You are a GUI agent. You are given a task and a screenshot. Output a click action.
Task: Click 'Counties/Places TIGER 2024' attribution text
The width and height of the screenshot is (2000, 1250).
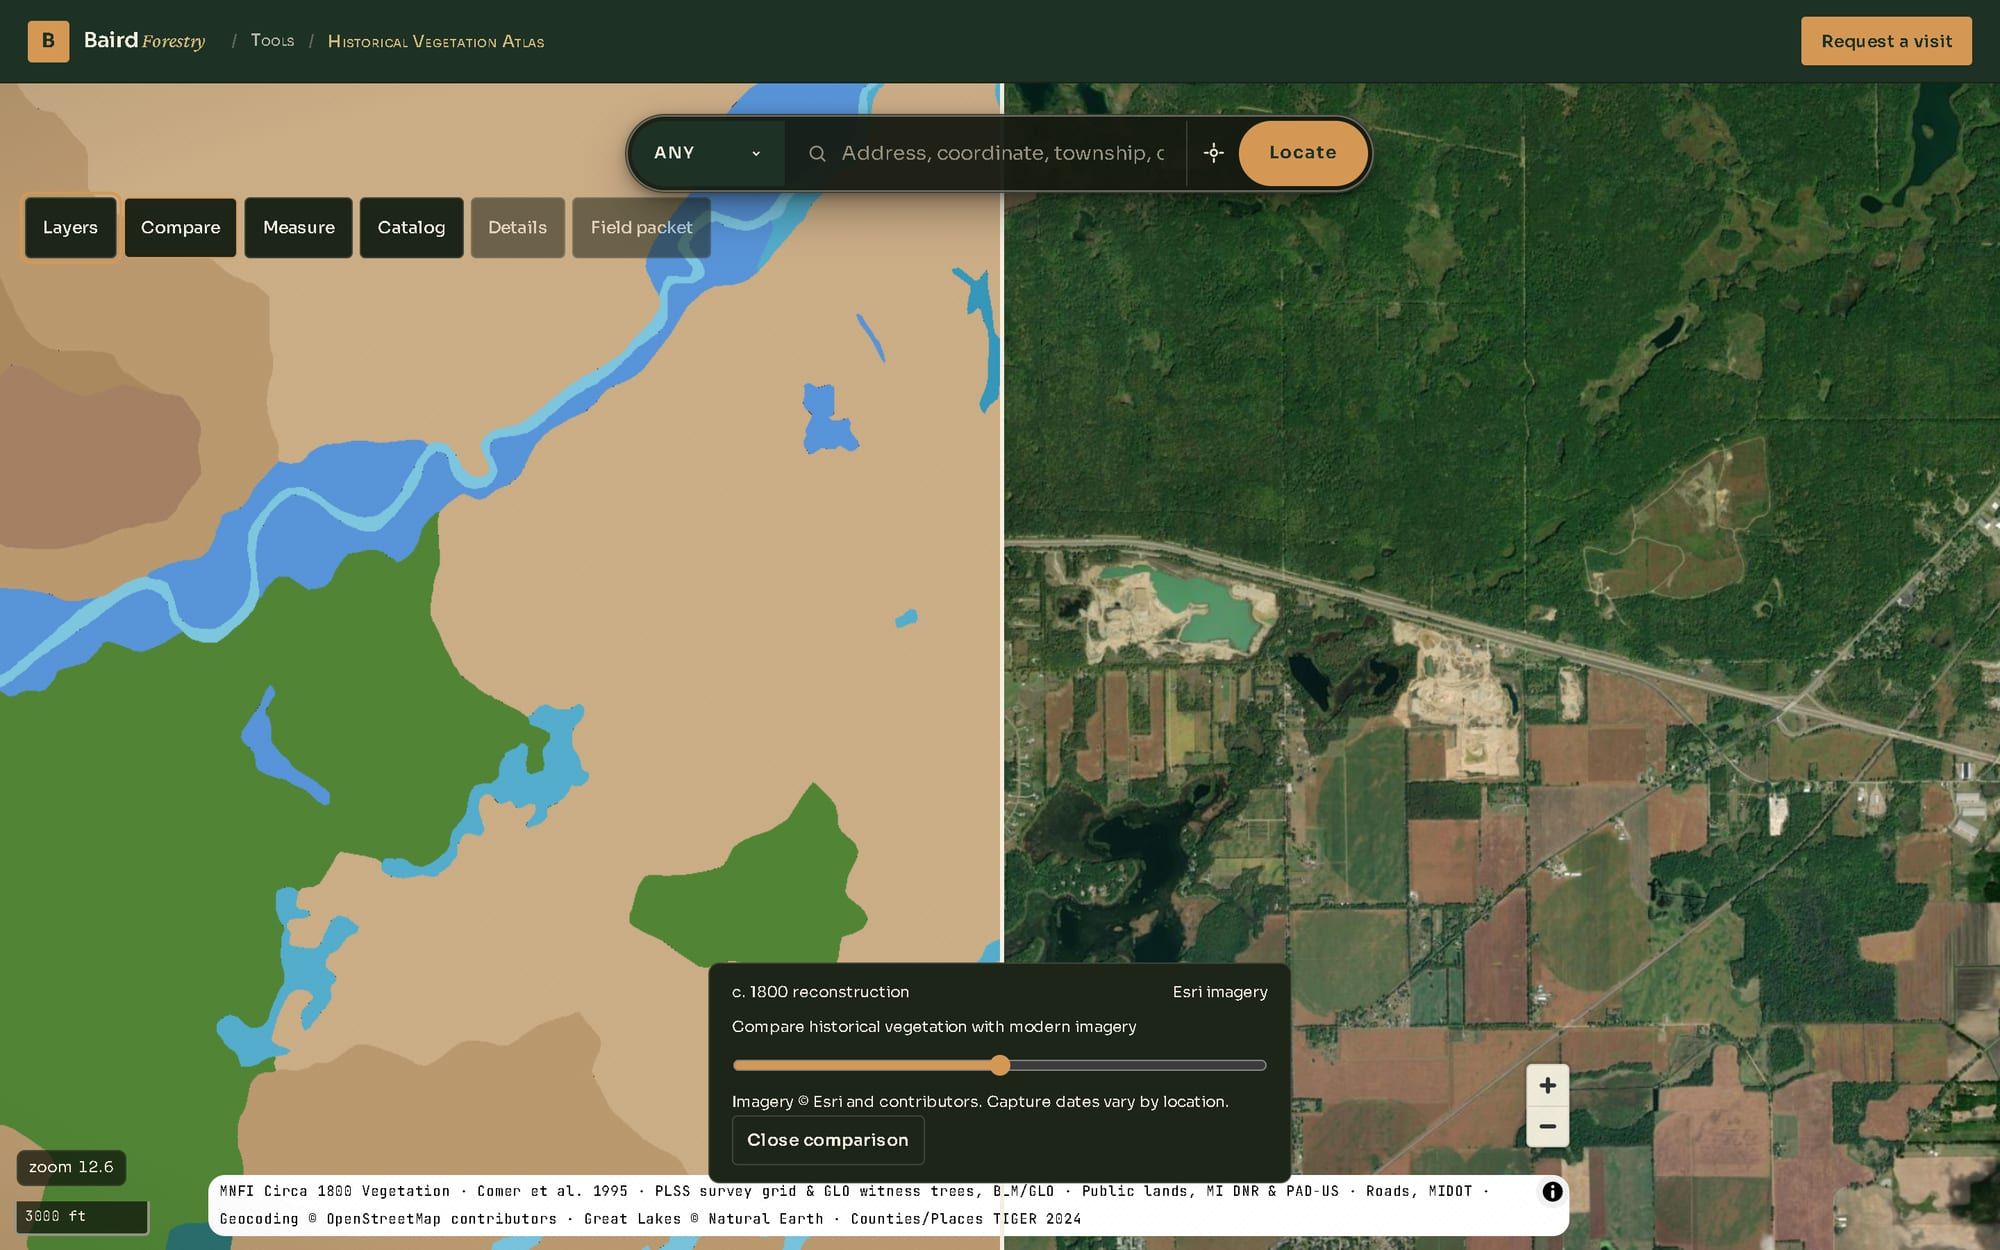(966, 1219)
